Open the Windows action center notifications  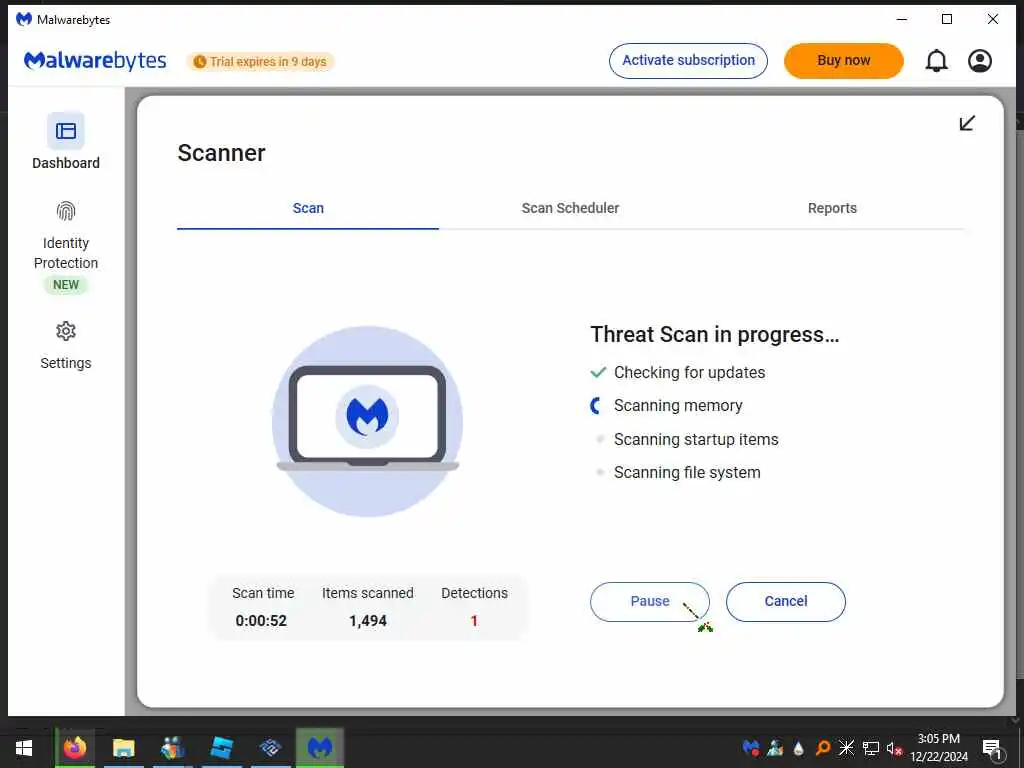coord(993,749)
